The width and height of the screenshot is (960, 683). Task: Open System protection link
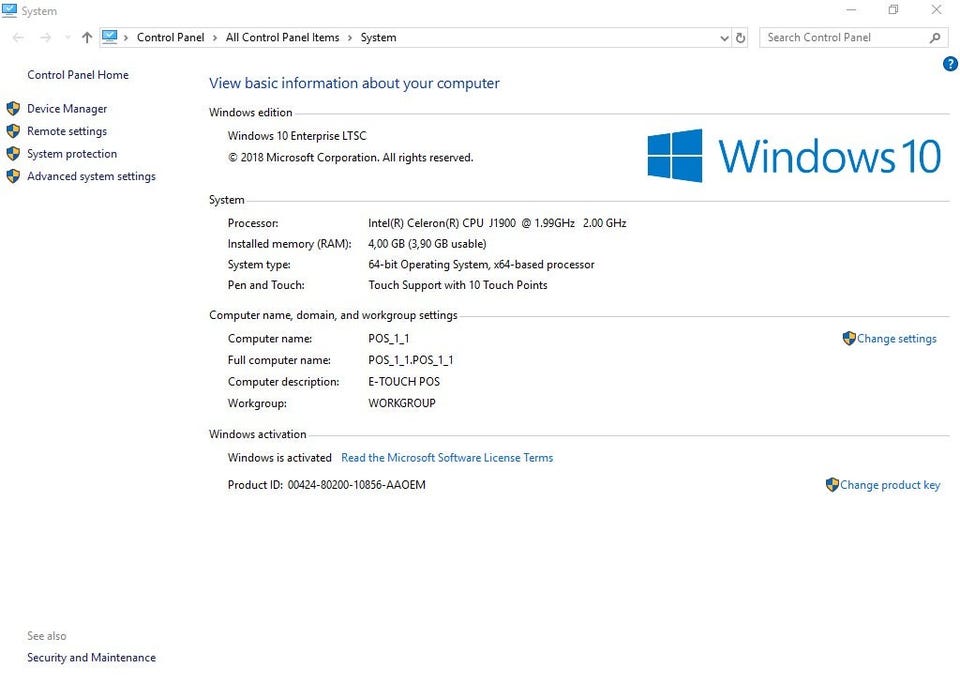(72, 154)
